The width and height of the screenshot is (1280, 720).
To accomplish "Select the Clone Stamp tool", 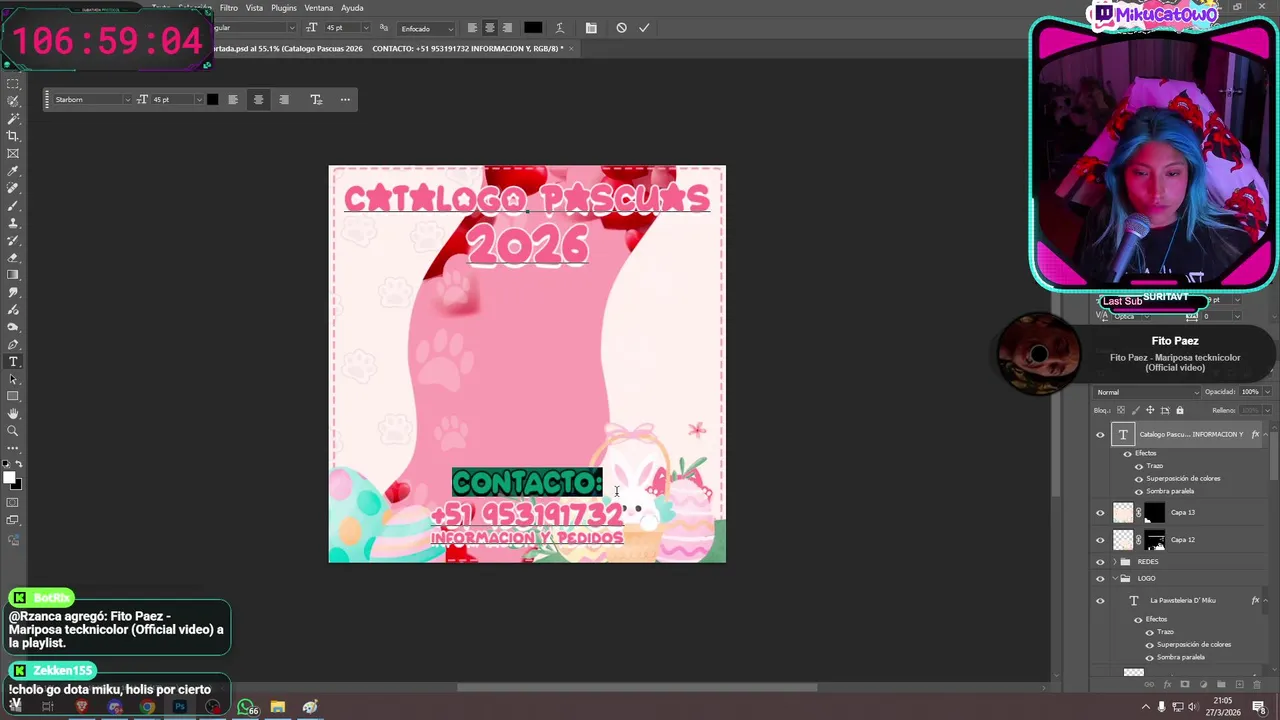I will point(13,223).
